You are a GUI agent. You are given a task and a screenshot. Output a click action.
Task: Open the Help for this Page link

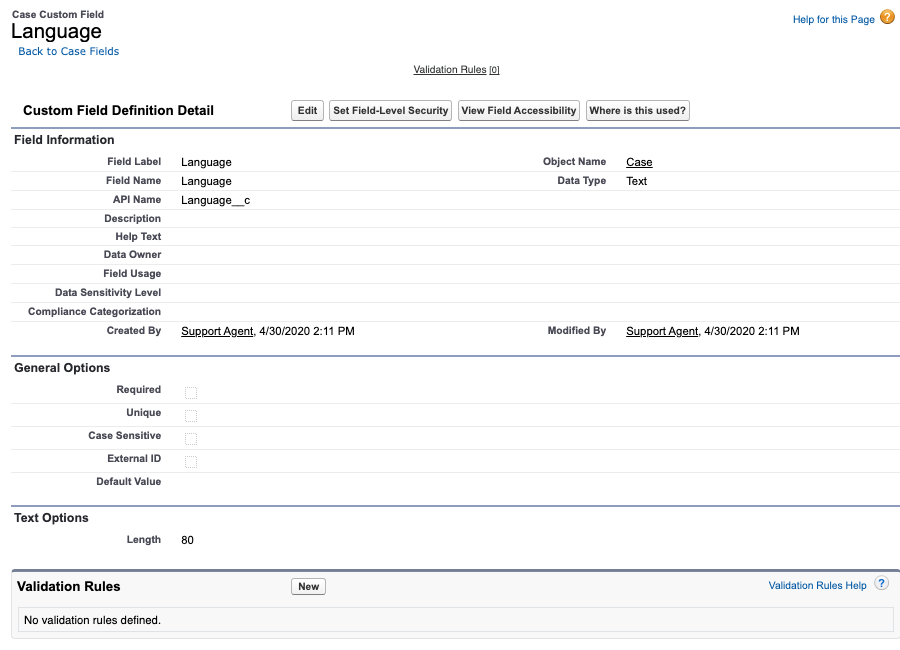833,20
